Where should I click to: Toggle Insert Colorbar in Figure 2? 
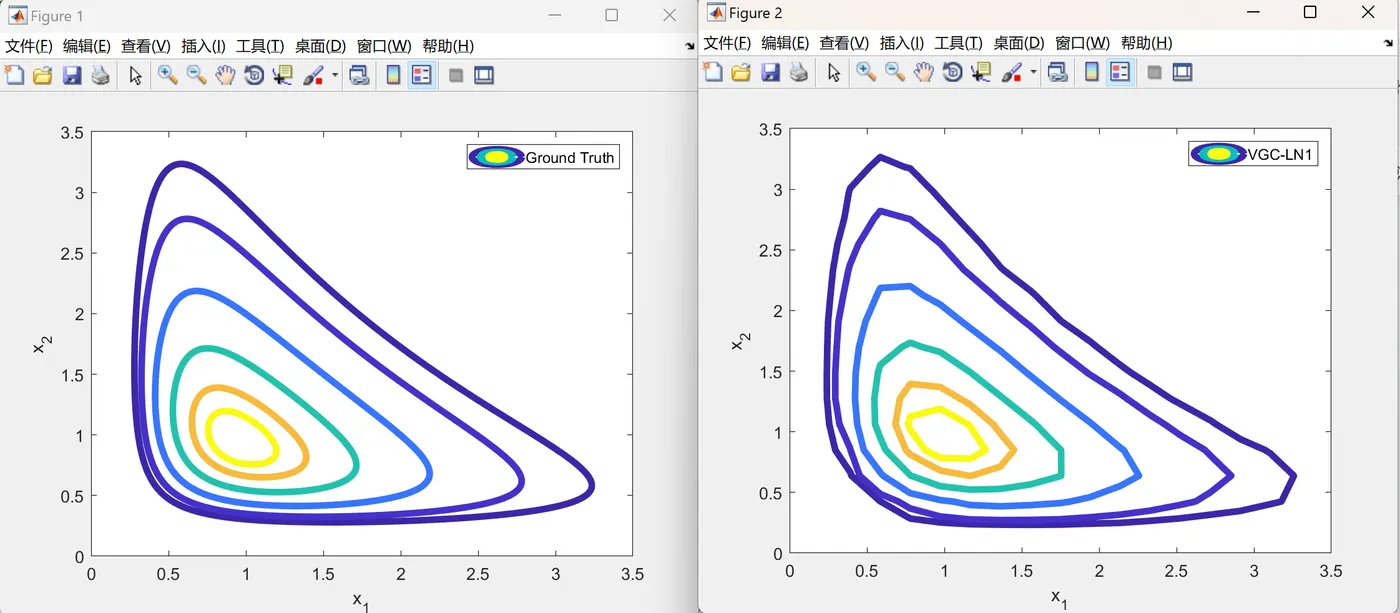(1091, 72)
